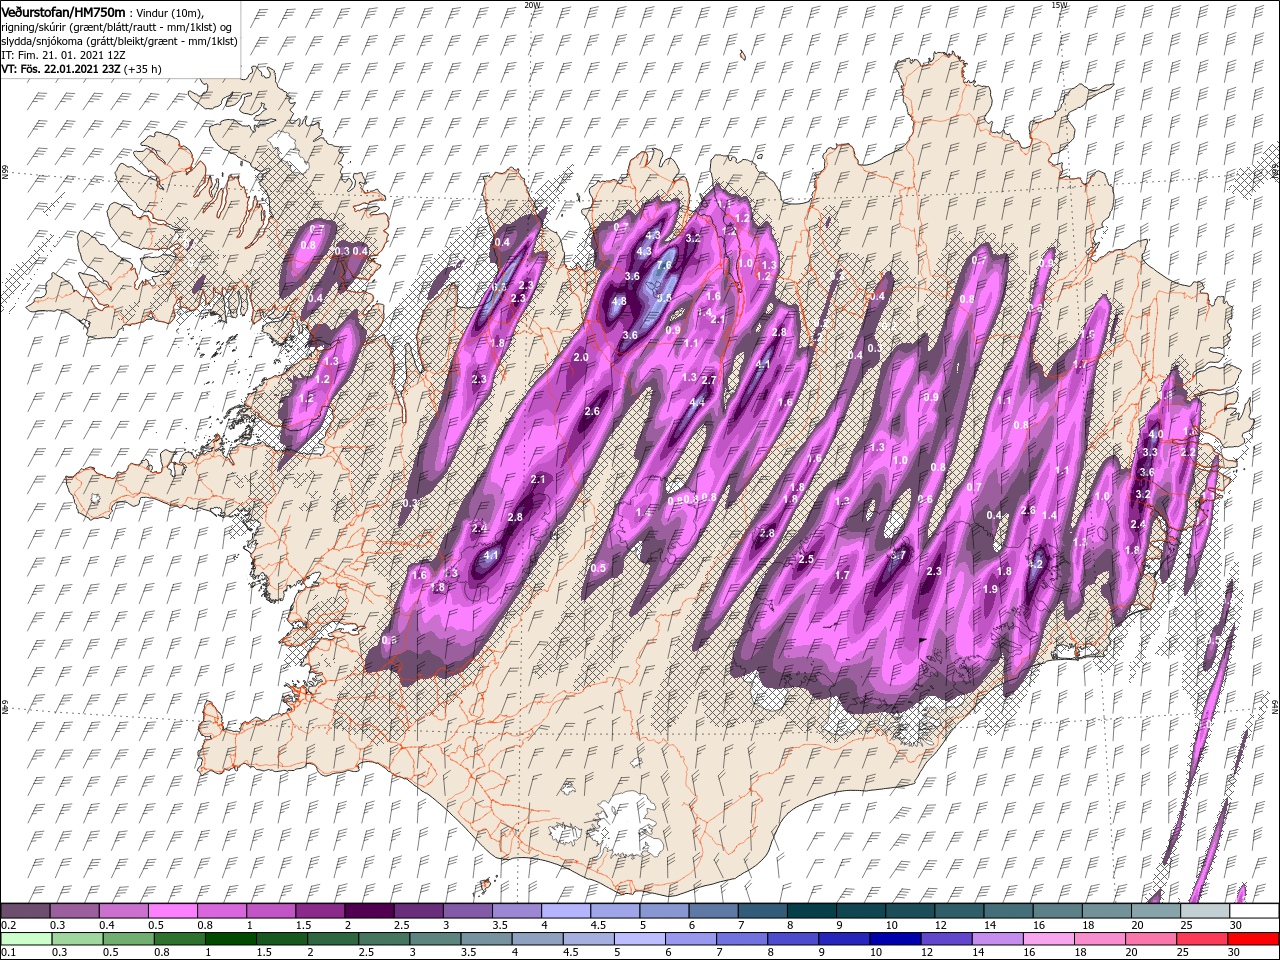1280x960 pixels.
Task: Click the 15W meridian label at the top edge
Action: 1060,5
